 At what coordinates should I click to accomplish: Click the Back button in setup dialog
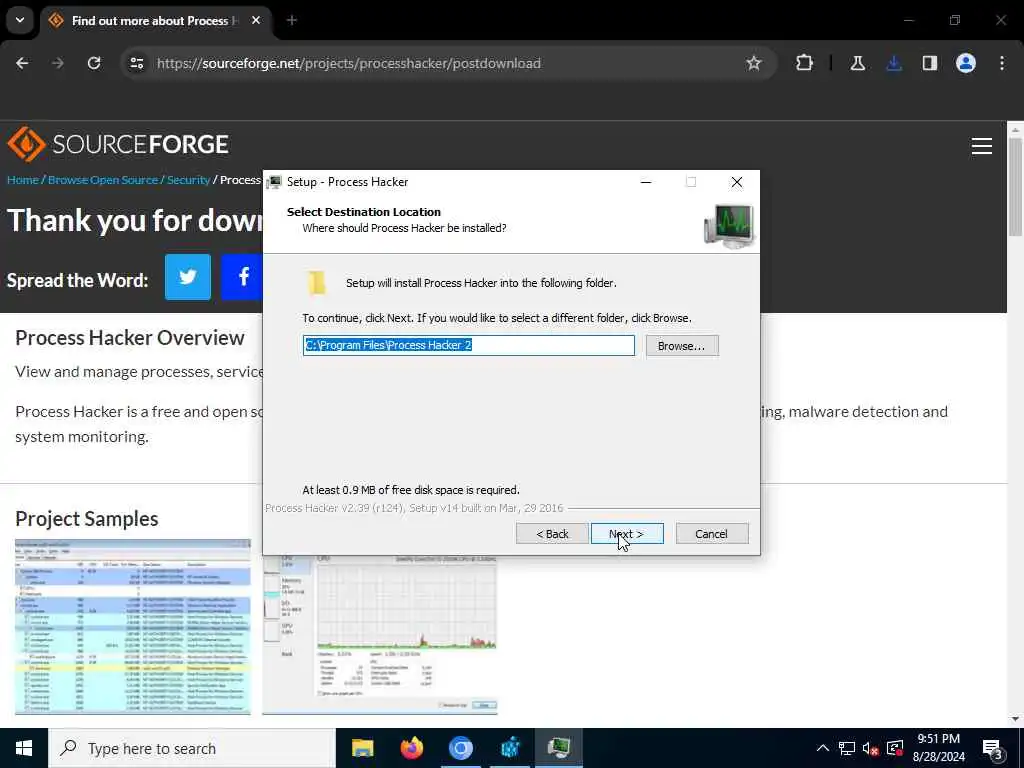click(552, 534)
